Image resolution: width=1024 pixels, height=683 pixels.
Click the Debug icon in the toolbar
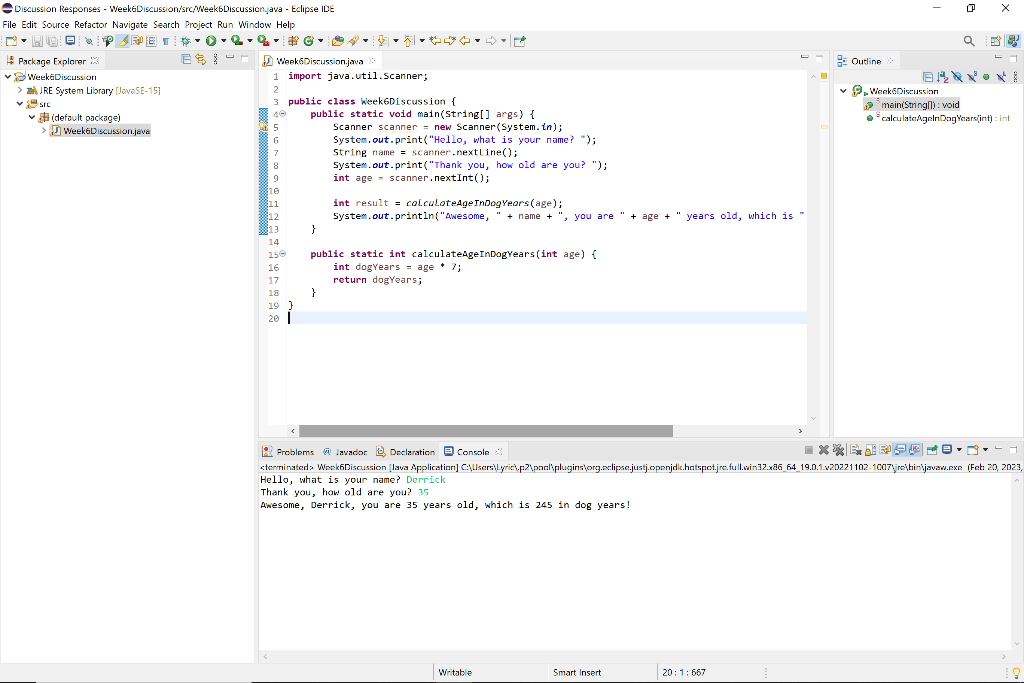click(x=185, y=40)
